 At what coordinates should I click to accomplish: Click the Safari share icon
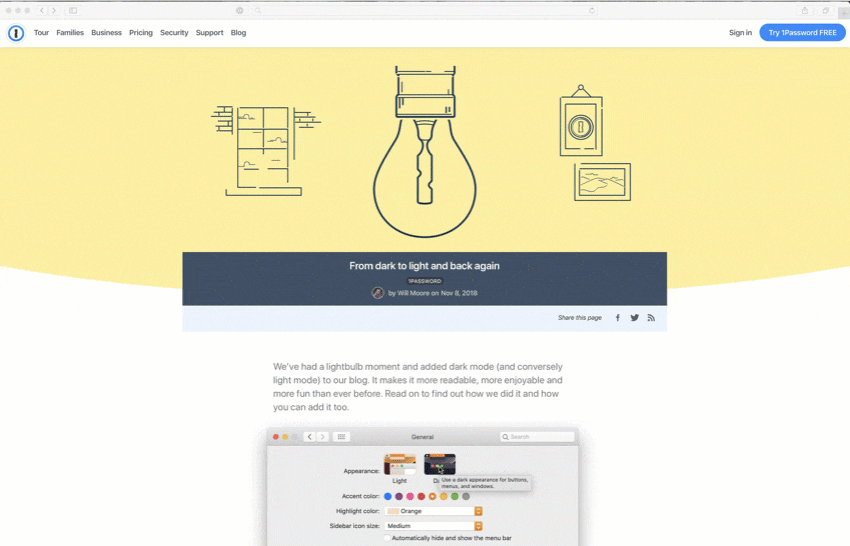(805, 10)
